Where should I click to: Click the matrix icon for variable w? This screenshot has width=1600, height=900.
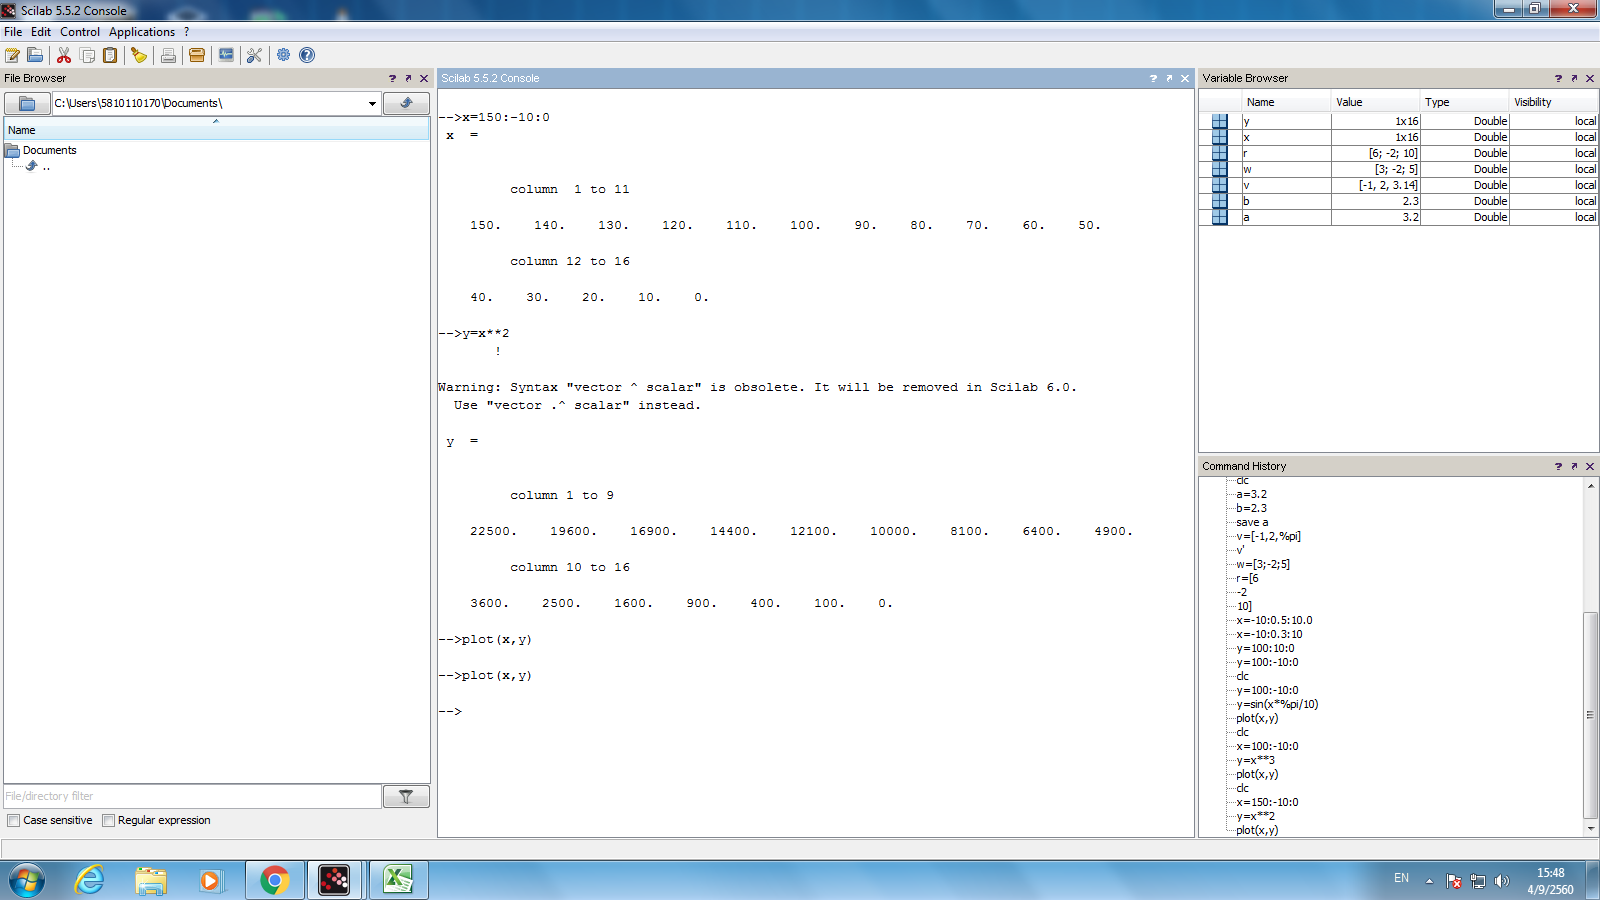click(x=1219, y=169)
